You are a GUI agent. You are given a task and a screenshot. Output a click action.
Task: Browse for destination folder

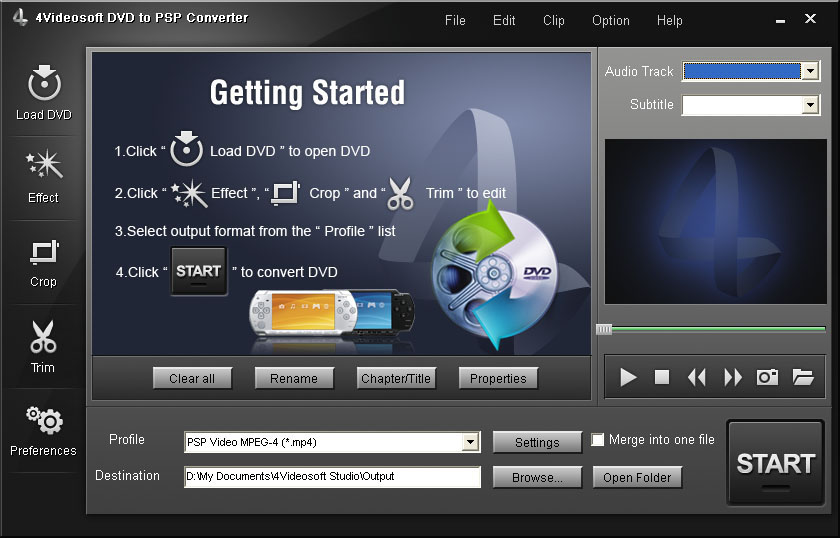tap(537, 477)
